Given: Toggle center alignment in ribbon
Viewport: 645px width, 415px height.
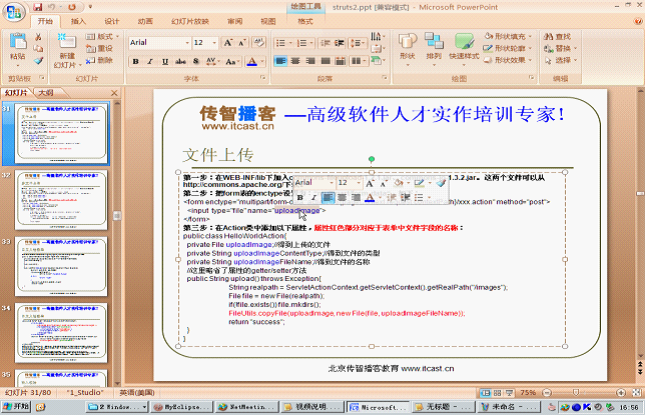Looking at the screenshot, I should tap(295, 61).
